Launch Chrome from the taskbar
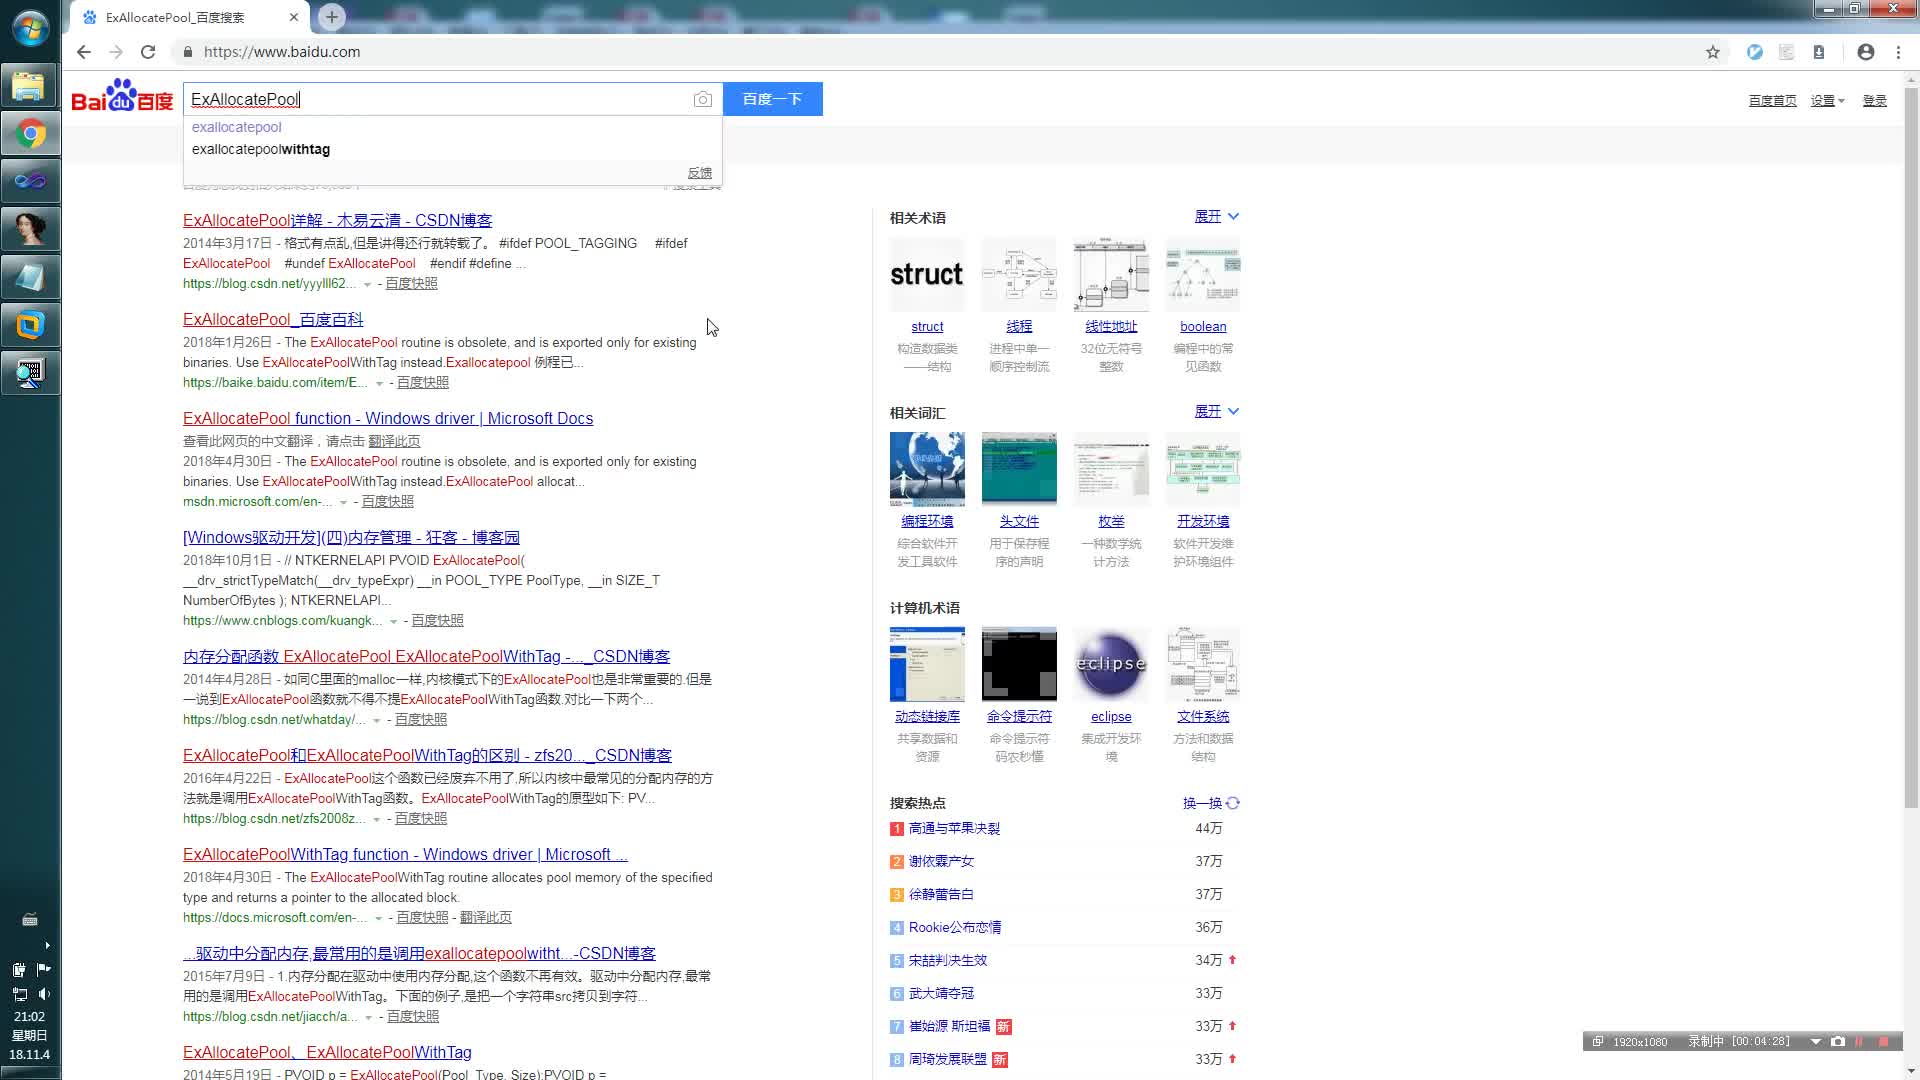This screenshot has width=1920, height=1080. pyautogui.click(x=30, y=134)
